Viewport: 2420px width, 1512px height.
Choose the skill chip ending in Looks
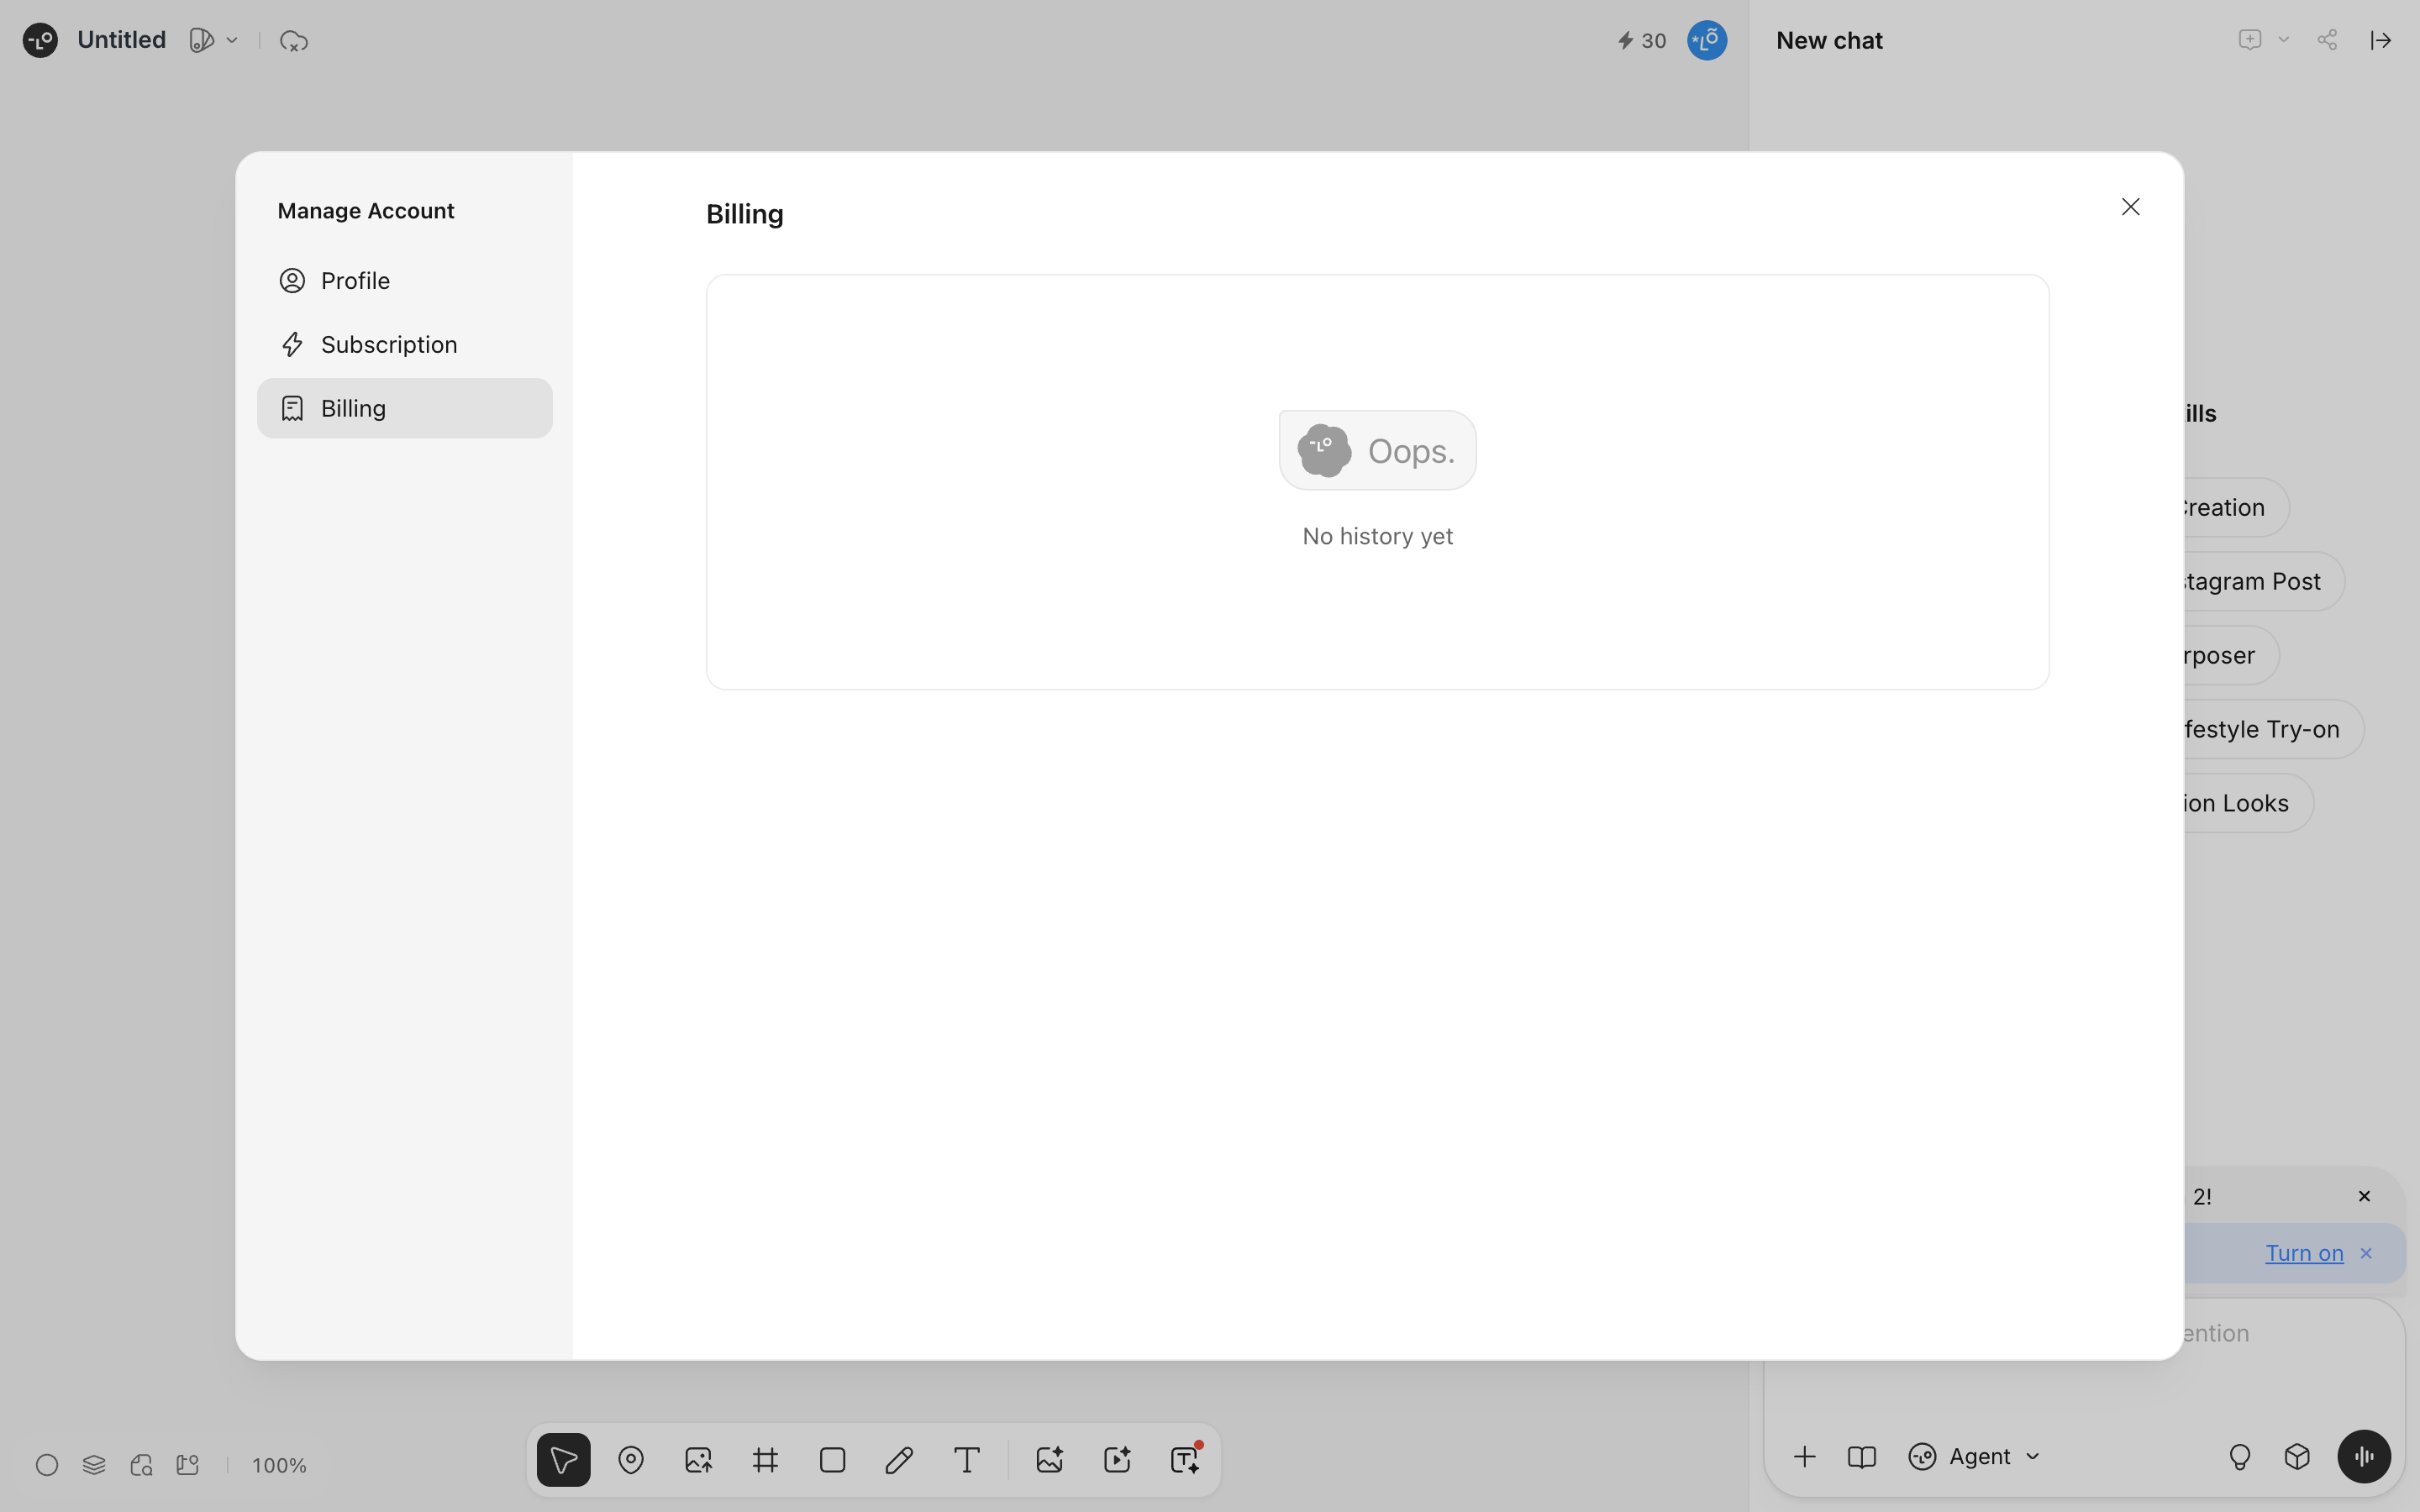pos(2248,803)
